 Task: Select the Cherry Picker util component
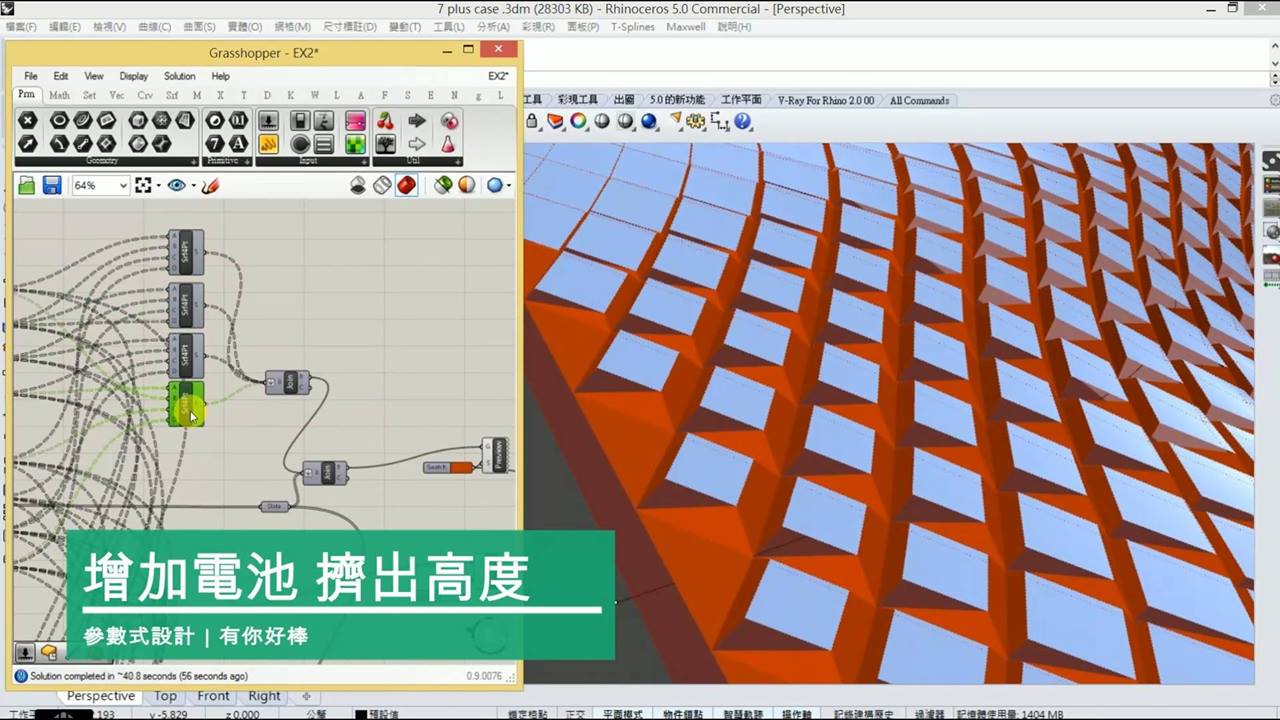point(385,120)
